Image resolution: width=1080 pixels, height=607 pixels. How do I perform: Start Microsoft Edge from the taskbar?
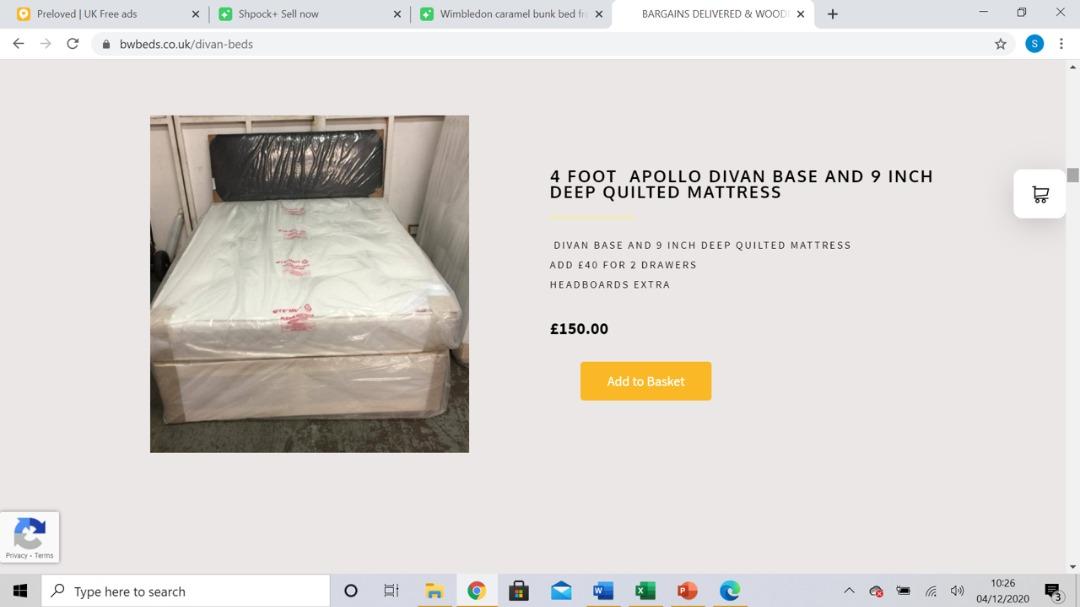pos(728,590)
